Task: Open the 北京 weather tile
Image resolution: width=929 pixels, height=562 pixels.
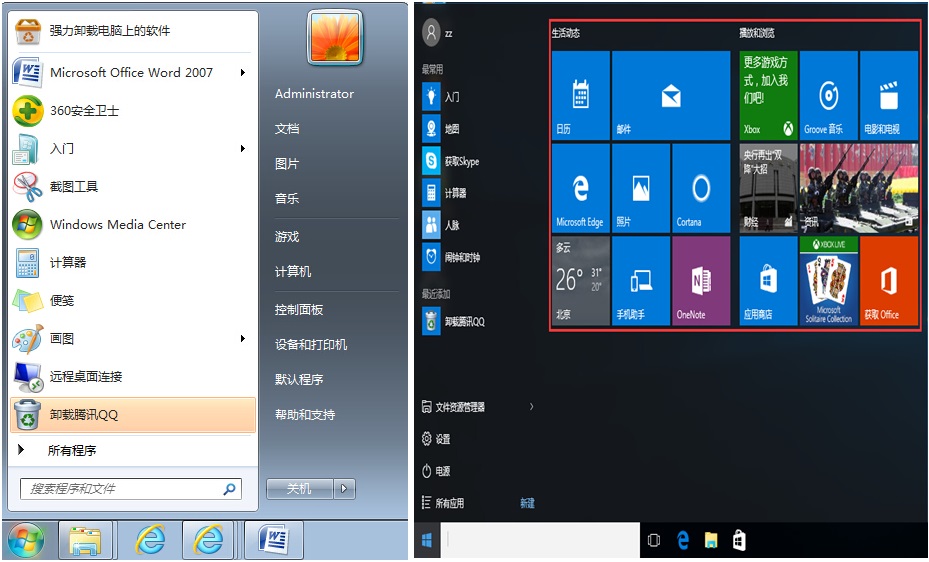Action: 581,281
